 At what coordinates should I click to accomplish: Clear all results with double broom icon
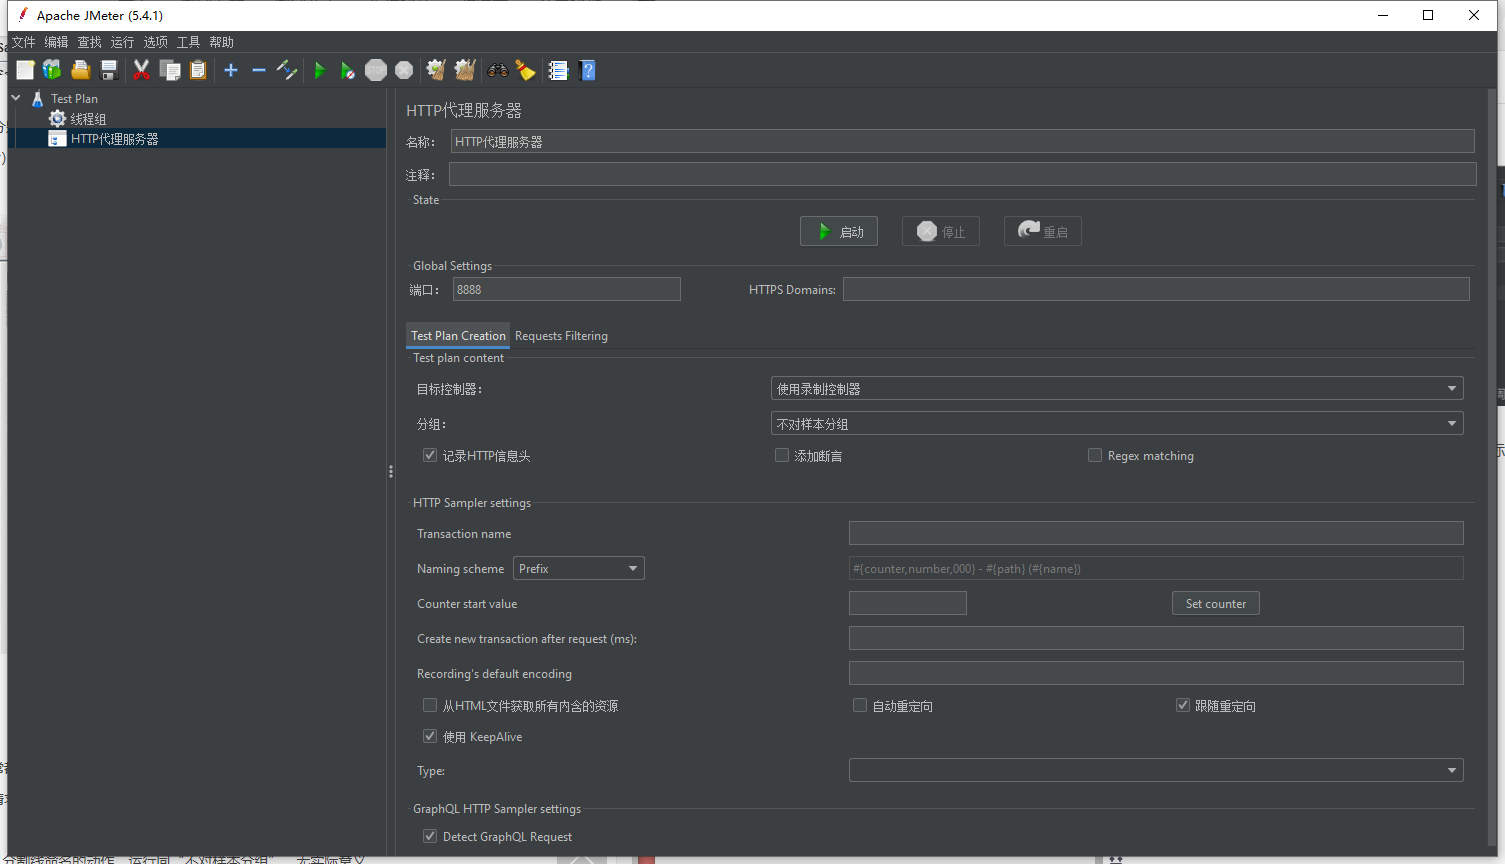click(464, 70)
